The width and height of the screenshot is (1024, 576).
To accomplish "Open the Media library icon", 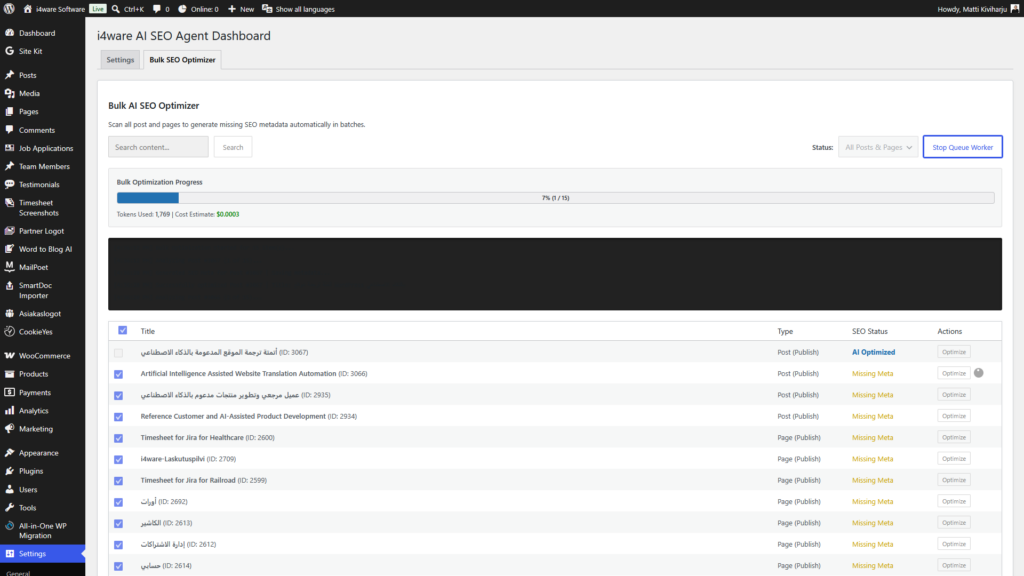I will tap(10, 93).
